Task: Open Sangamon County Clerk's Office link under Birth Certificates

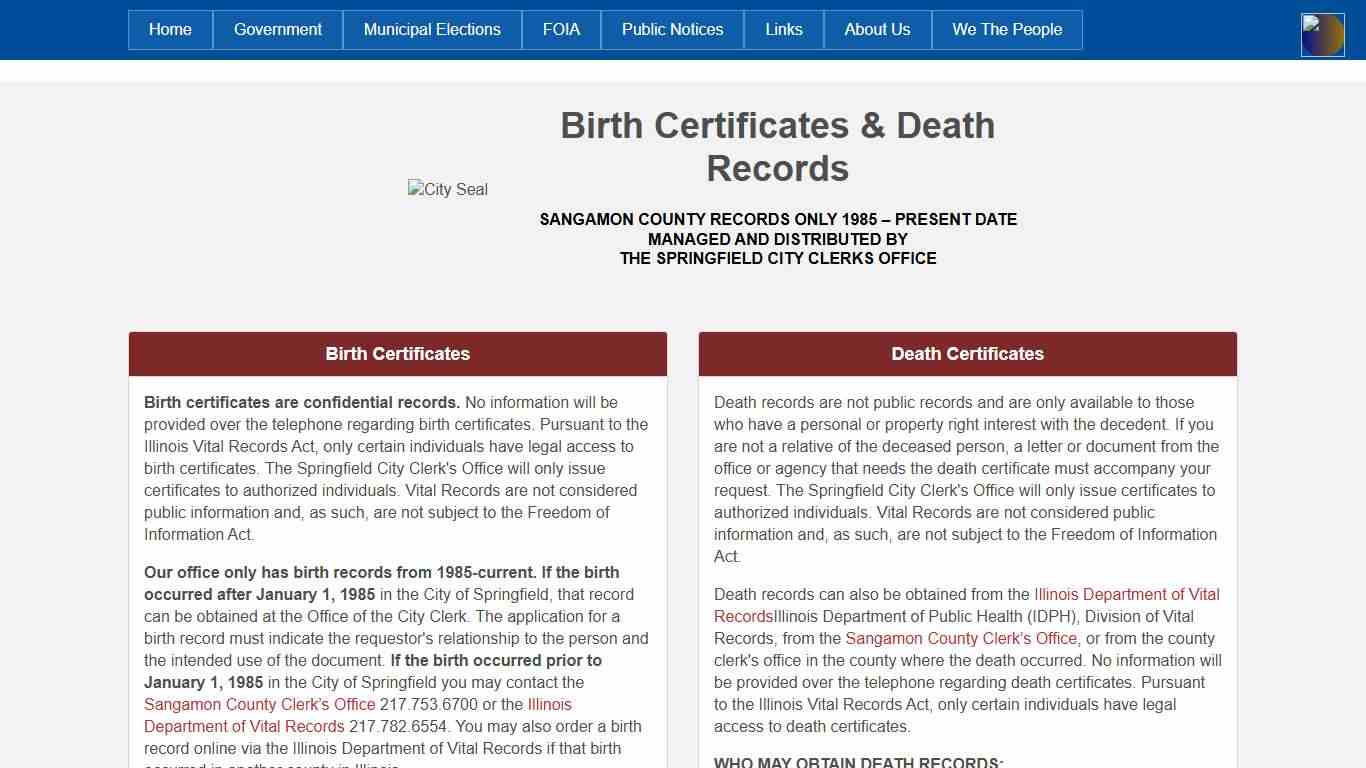Action: pyautogui.click(x=259, y=704)
